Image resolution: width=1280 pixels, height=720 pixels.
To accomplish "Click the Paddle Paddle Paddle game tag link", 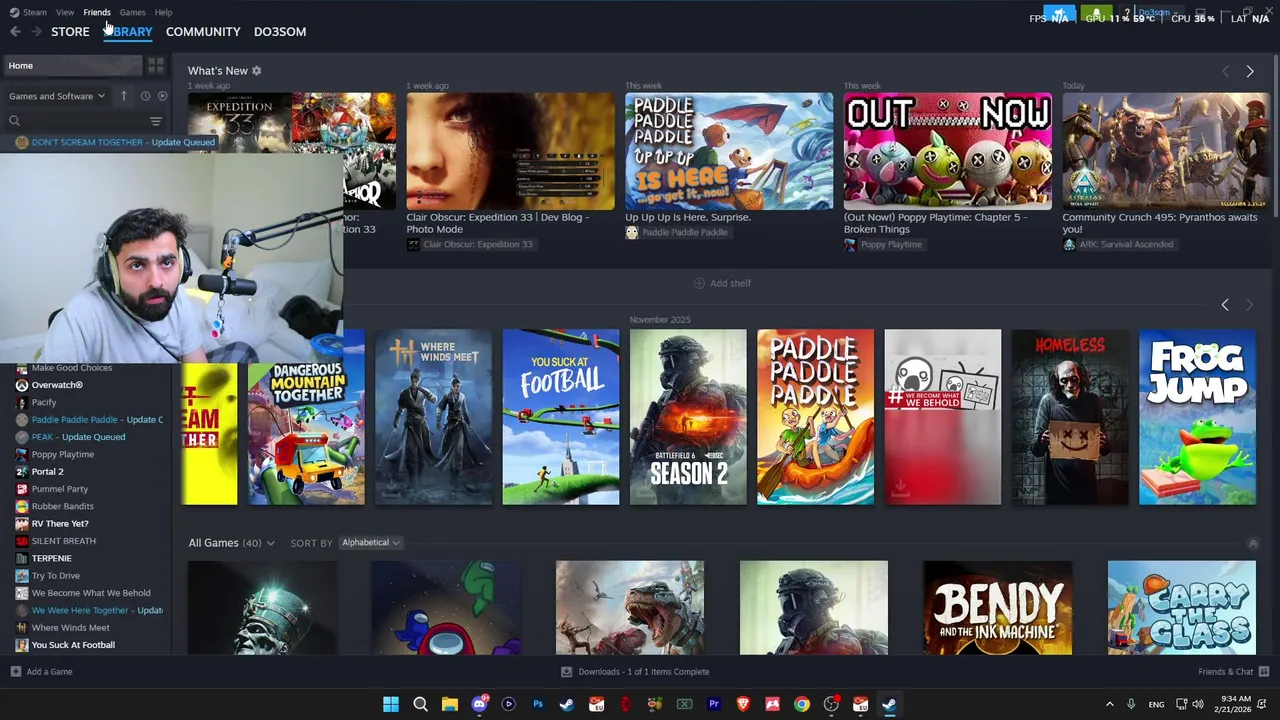I will pyautogui.click(x=677, y=232).
